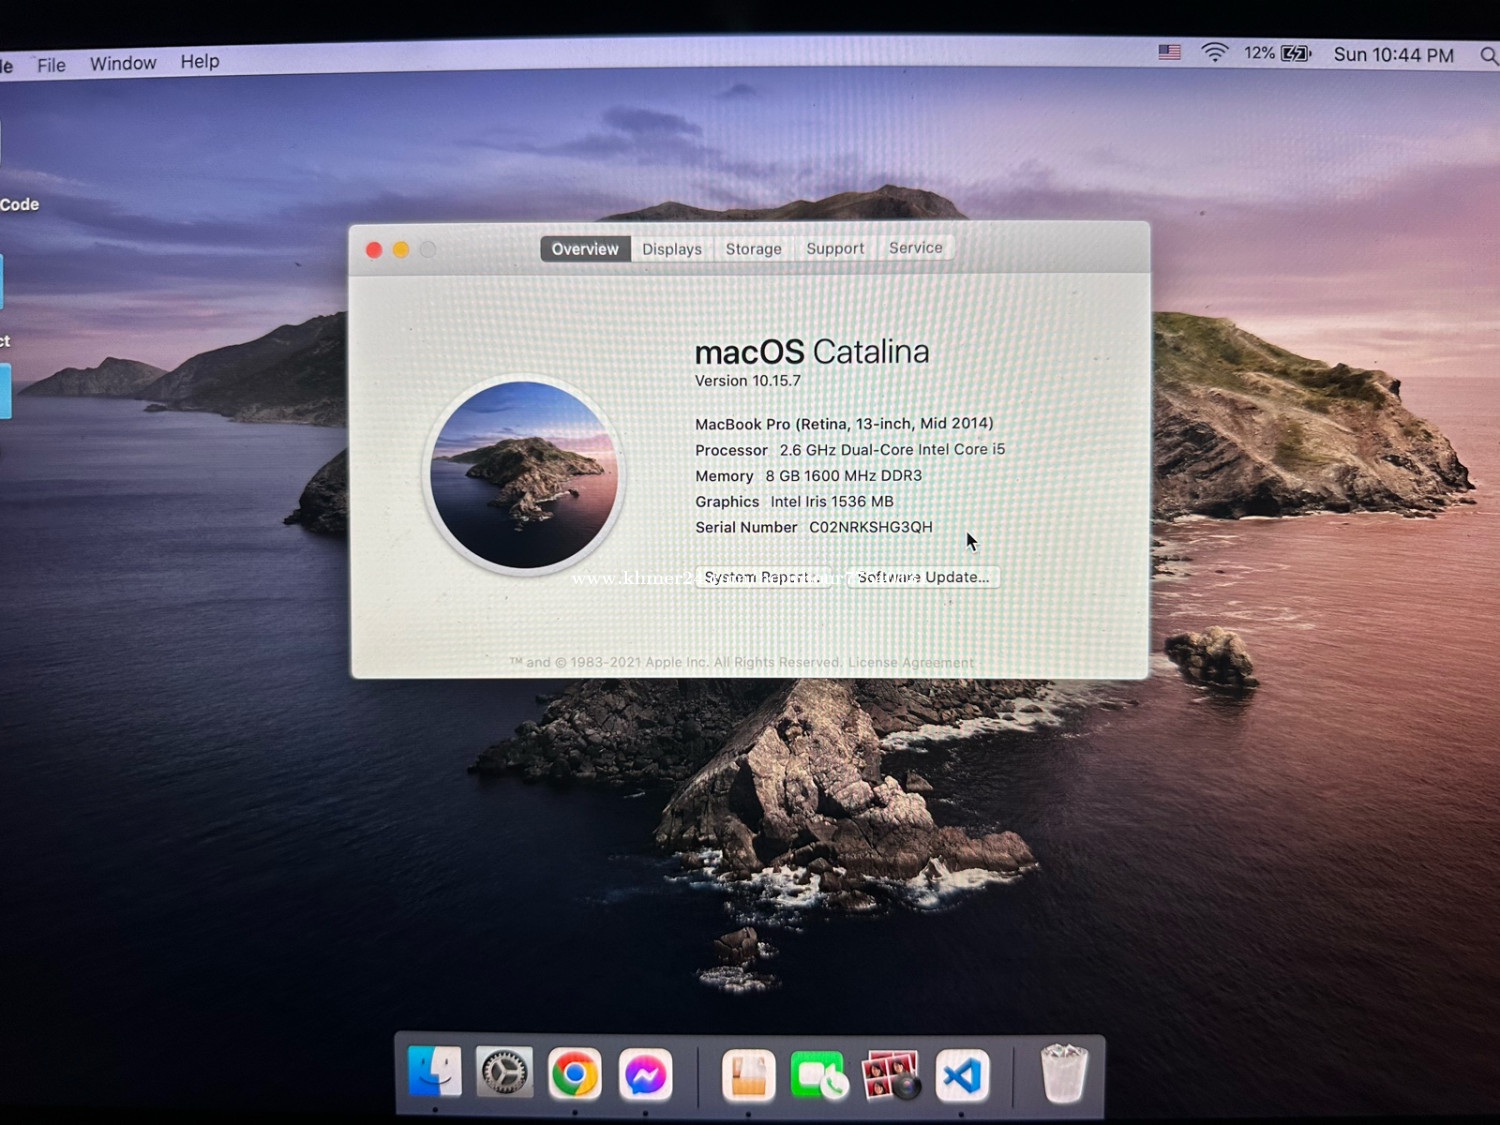Click the System Report button
Screen dimensions: 1500x1125
[x=763, y=577]
